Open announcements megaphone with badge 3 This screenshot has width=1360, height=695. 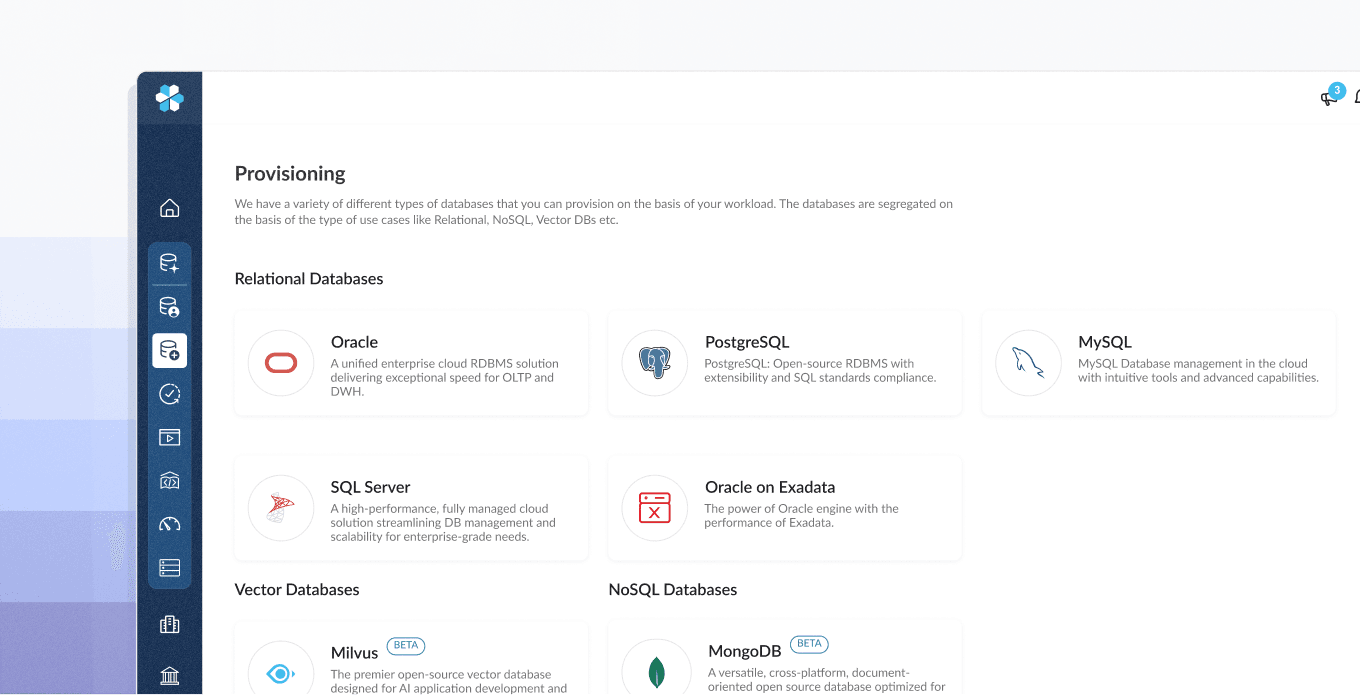[1331, 96]
